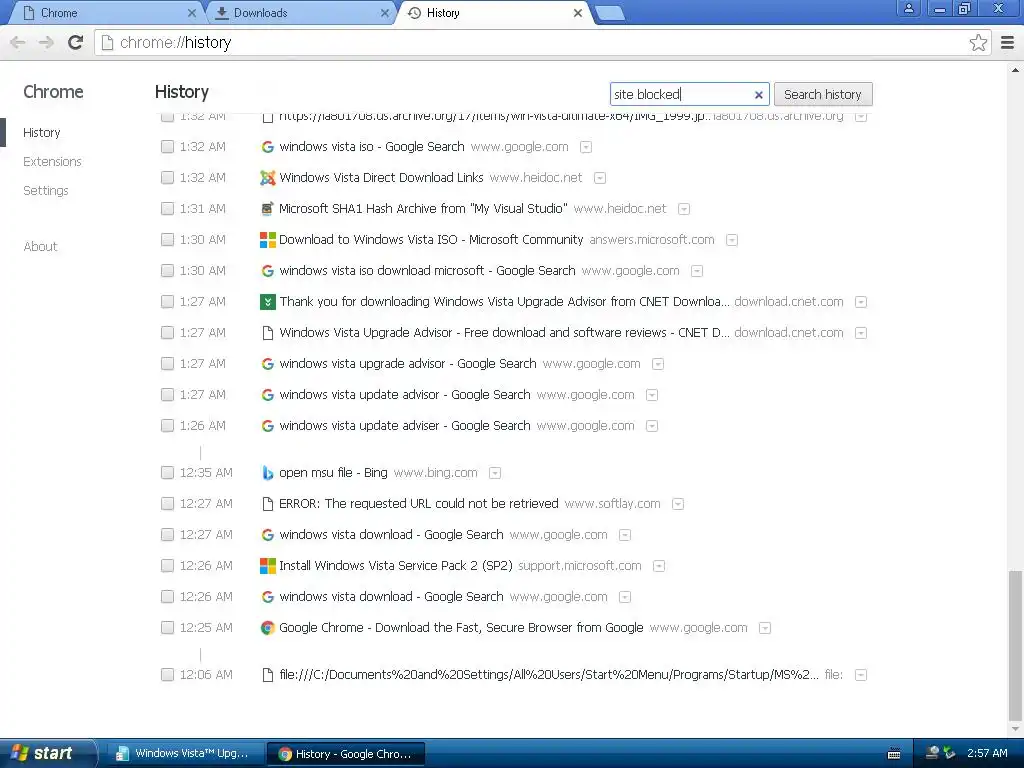Viewport: 1024px width, 768px height.
Task: Check the box for Install Windows Vista Service Pack 2
Action: (167, 566)
